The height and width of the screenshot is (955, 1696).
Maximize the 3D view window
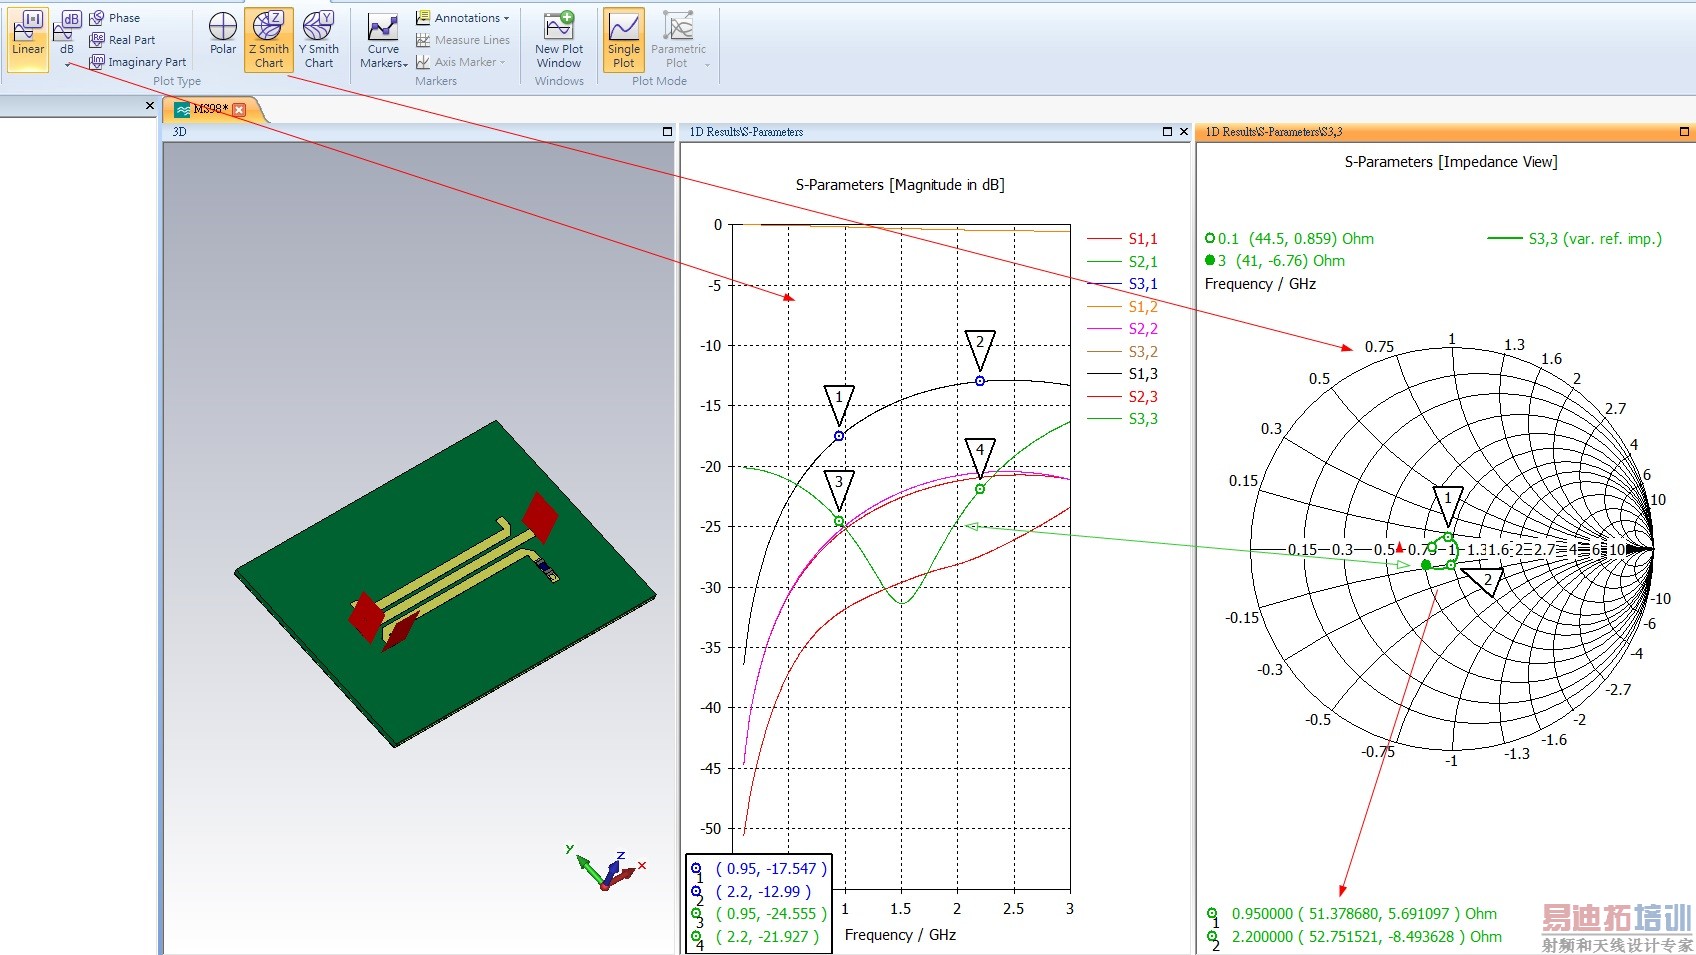click(667, 132)
